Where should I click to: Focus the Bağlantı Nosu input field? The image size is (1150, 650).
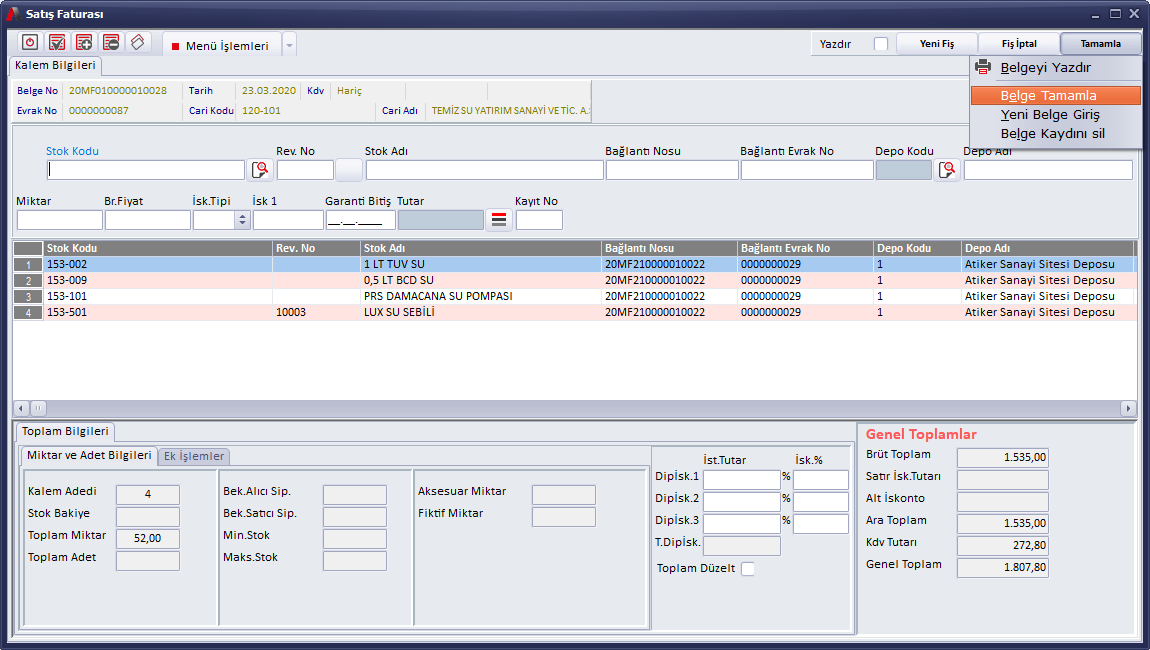(672, 170)
